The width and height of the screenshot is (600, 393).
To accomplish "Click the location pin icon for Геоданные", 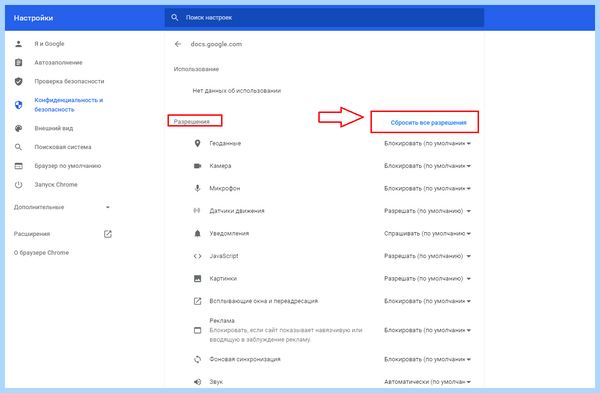I will (197, 143).
